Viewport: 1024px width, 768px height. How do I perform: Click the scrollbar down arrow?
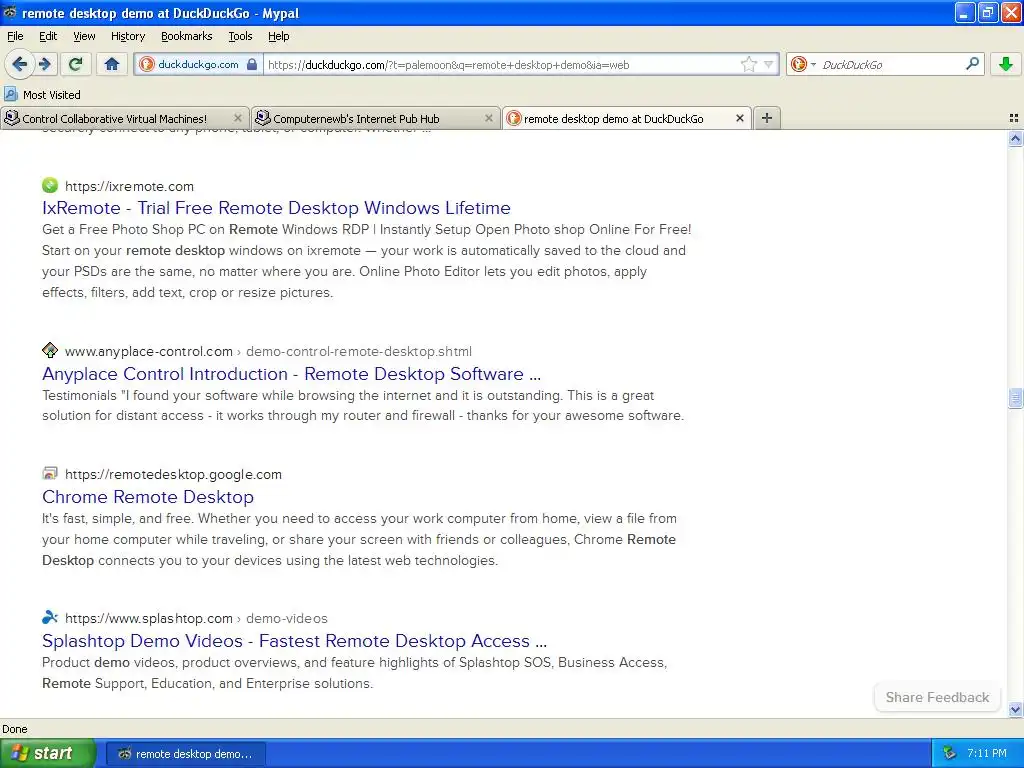[x=1015, y=709]
